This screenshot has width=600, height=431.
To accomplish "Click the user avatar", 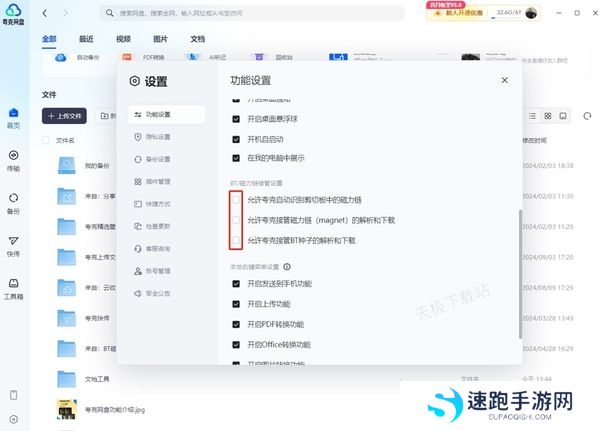I will pyautogui.click(x=531, y=13).
